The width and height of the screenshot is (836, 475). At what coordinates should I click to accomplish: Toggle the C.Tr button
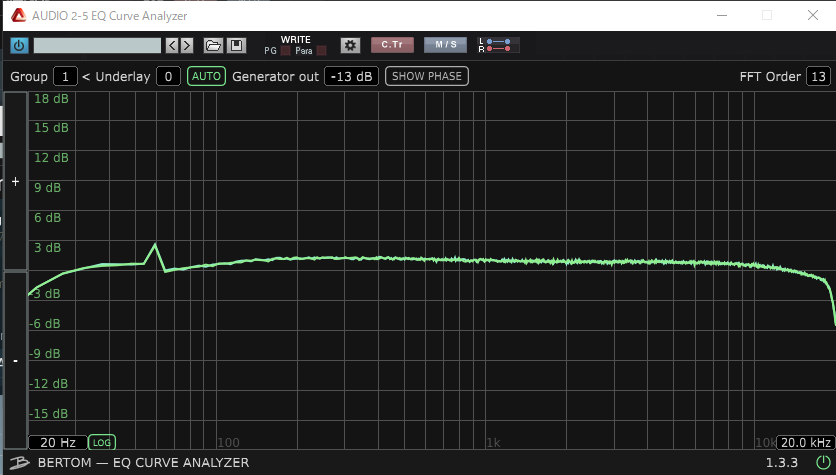(x=392, y=45)
